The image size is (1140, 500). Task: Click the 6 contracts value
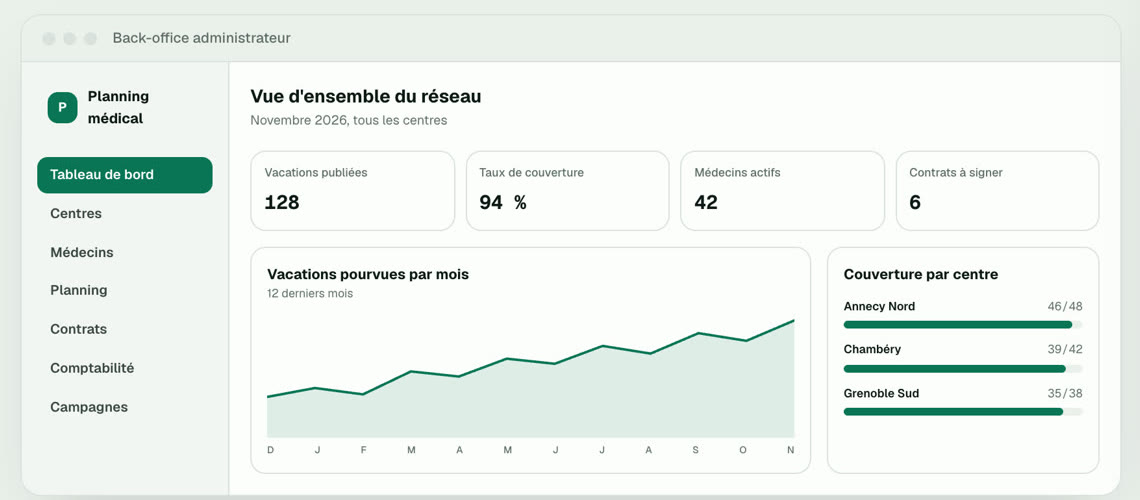915,203
